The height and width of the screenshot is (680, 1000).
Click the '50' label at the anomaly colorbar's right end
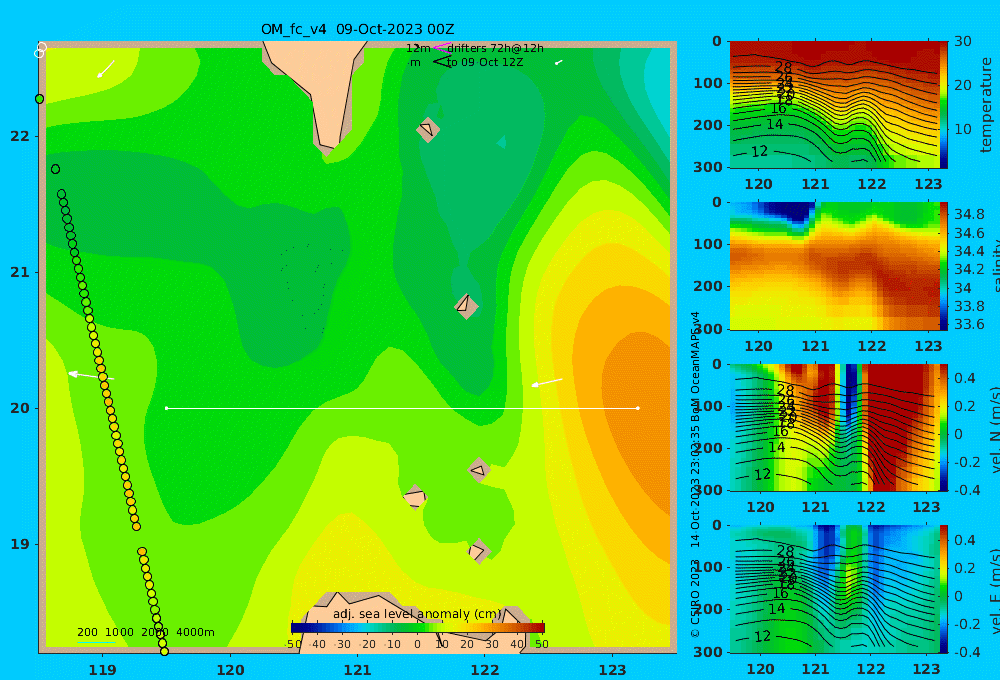[541, 644]
